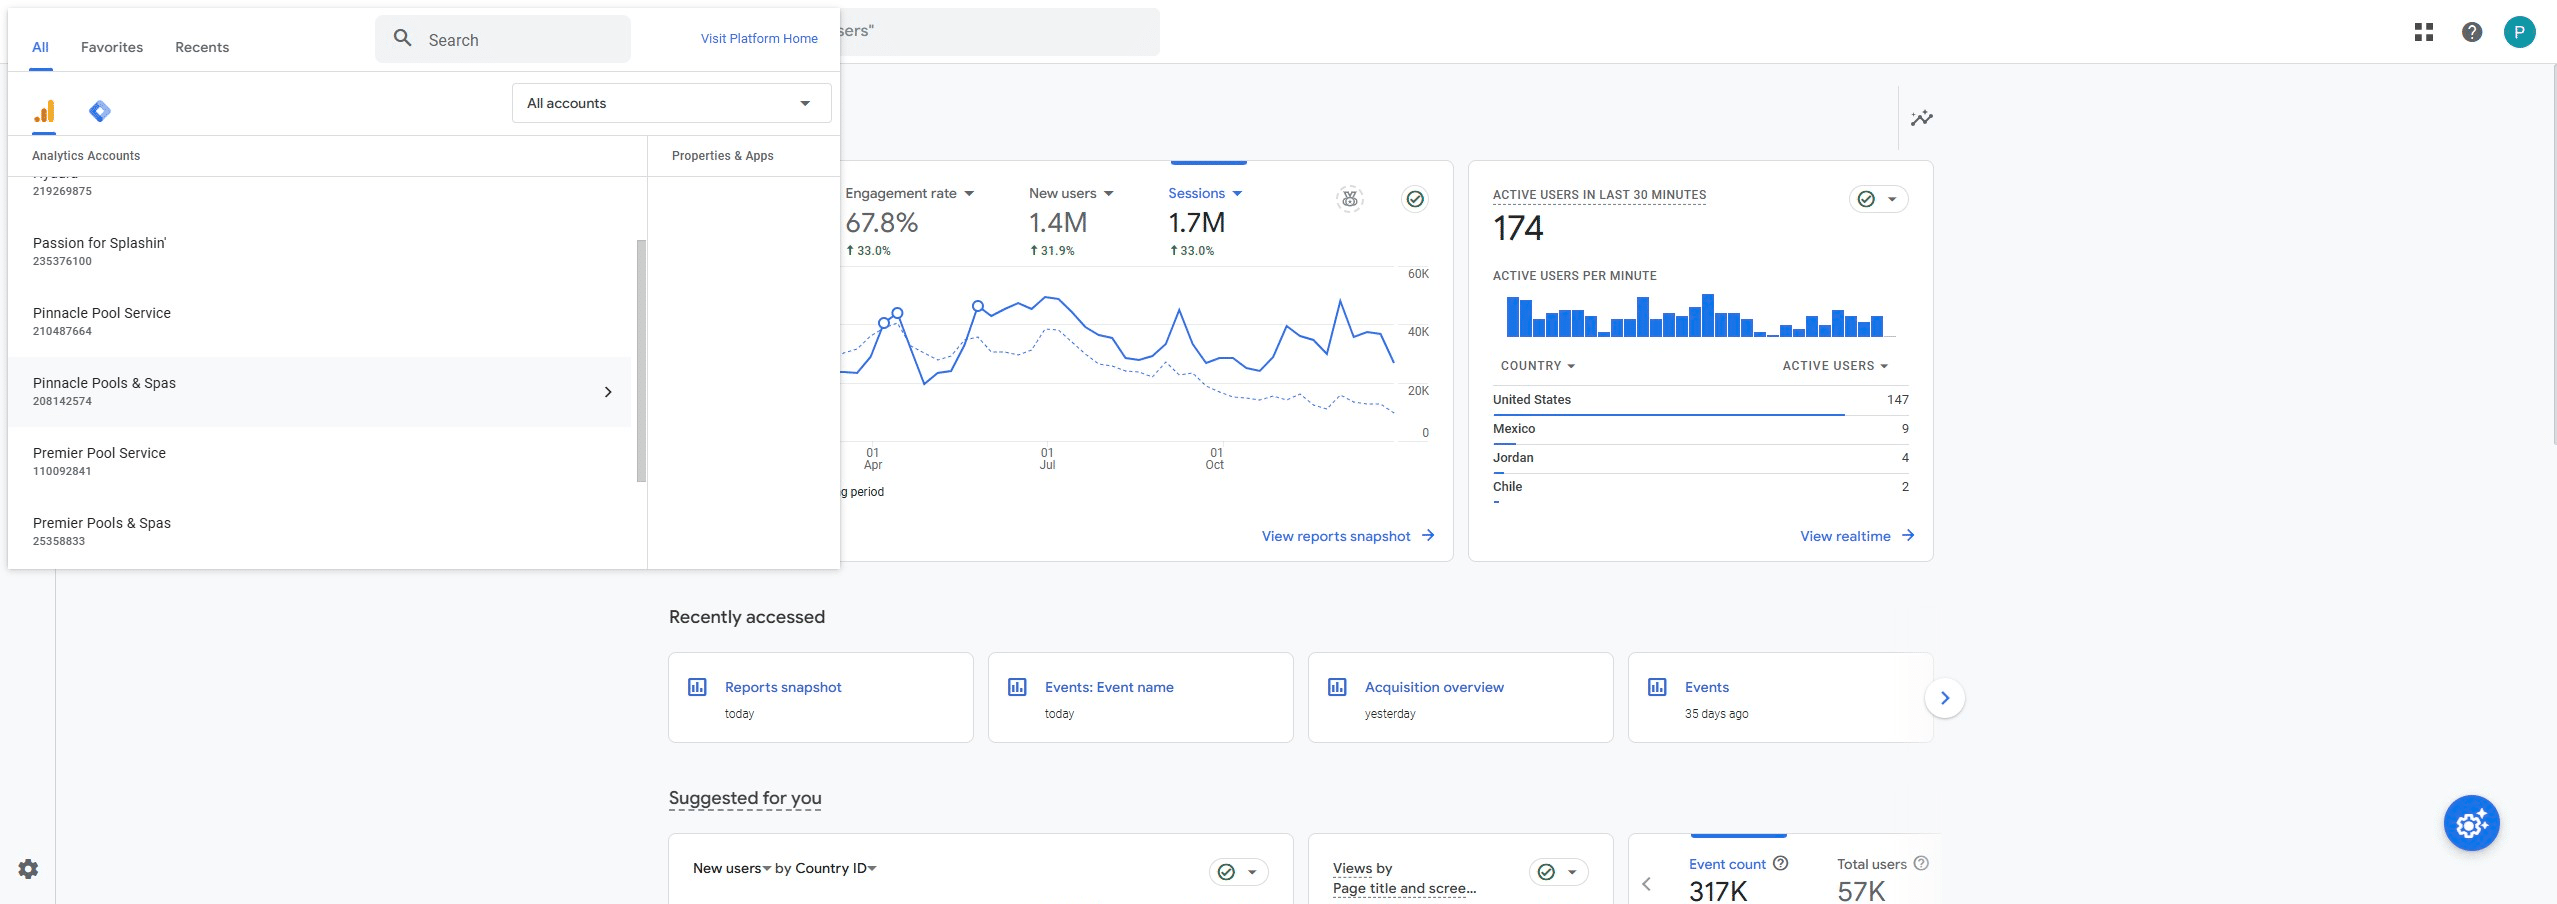The width and height of the screenshot is (2557, 904).
Task: Open the Google apps grid icon
Action: point(2423,32)
